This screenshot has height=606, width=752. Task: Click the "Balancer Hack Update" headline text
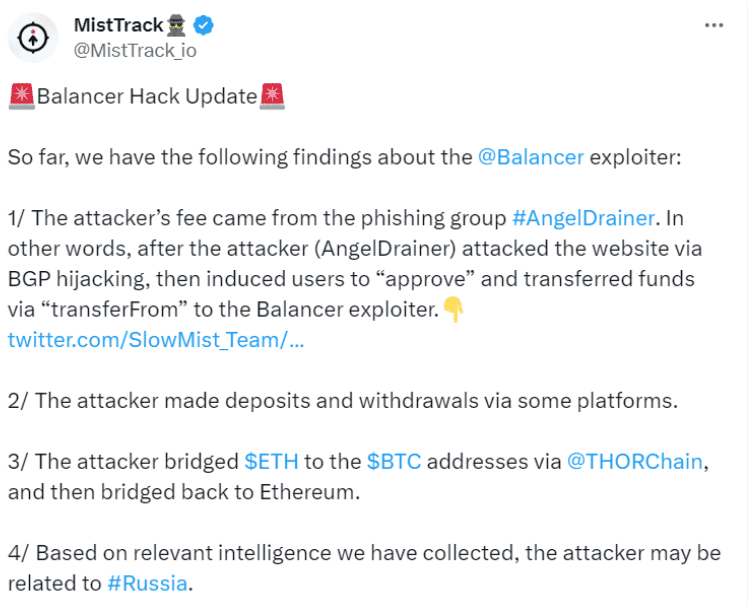click(147, 97)
